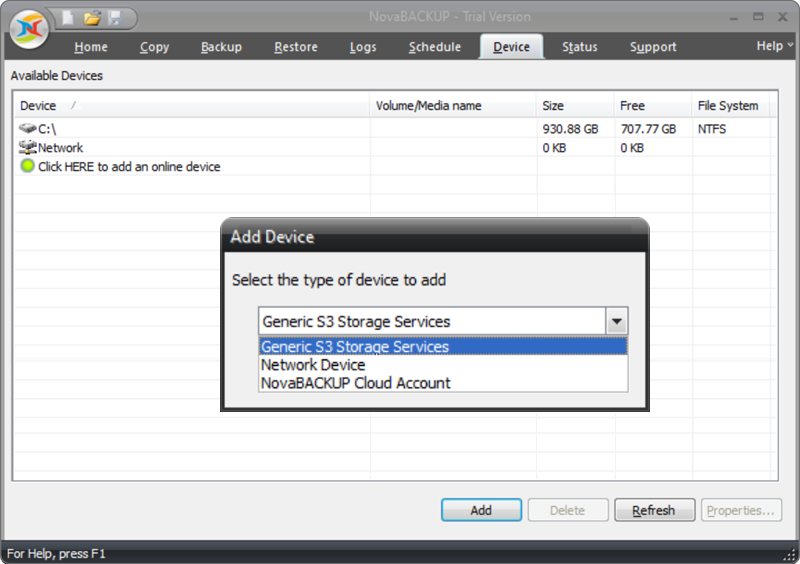This screenshot has width=800, height=564.
Task: Open the Backup tab
Action: (x=221, y=47)
